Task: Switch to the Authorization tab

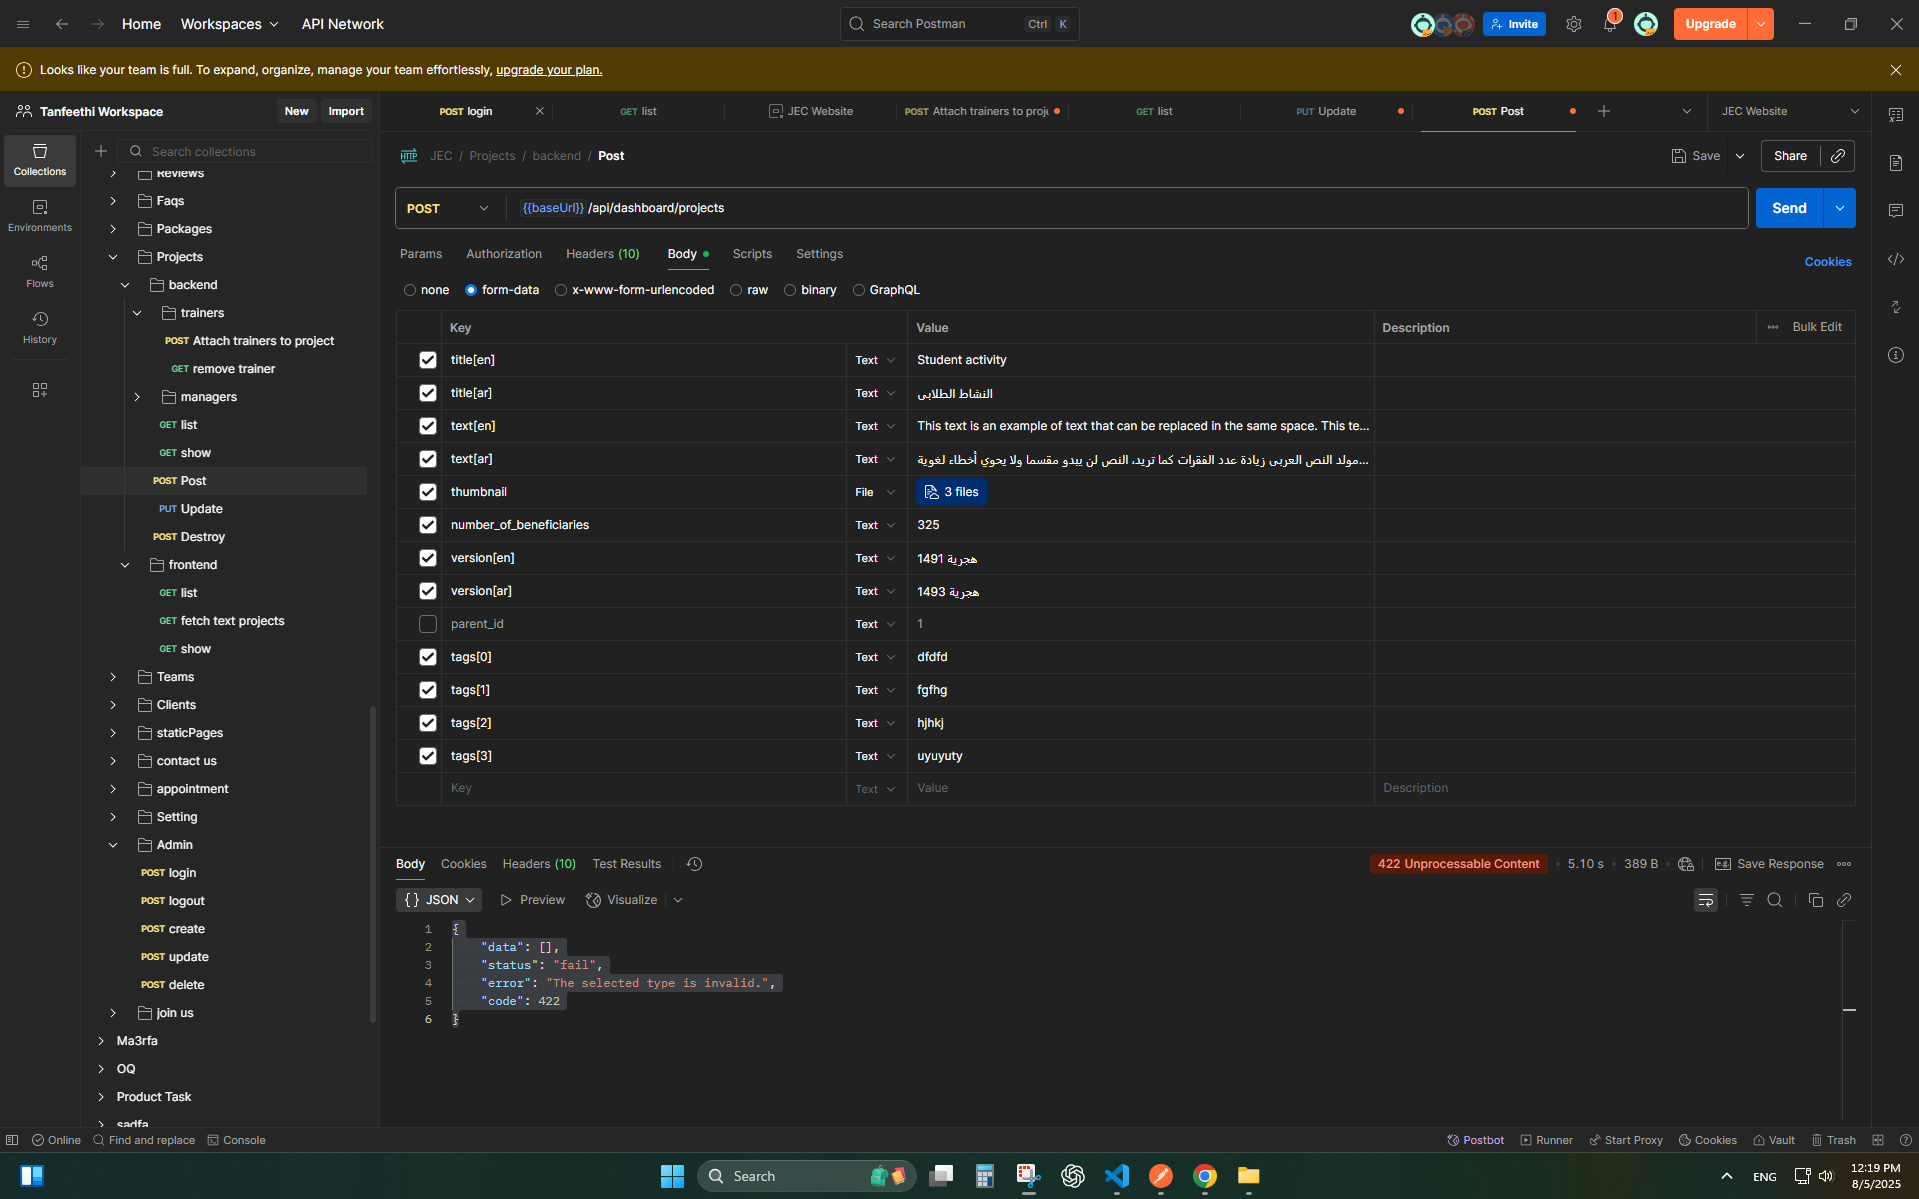Action: coord(503,254)
